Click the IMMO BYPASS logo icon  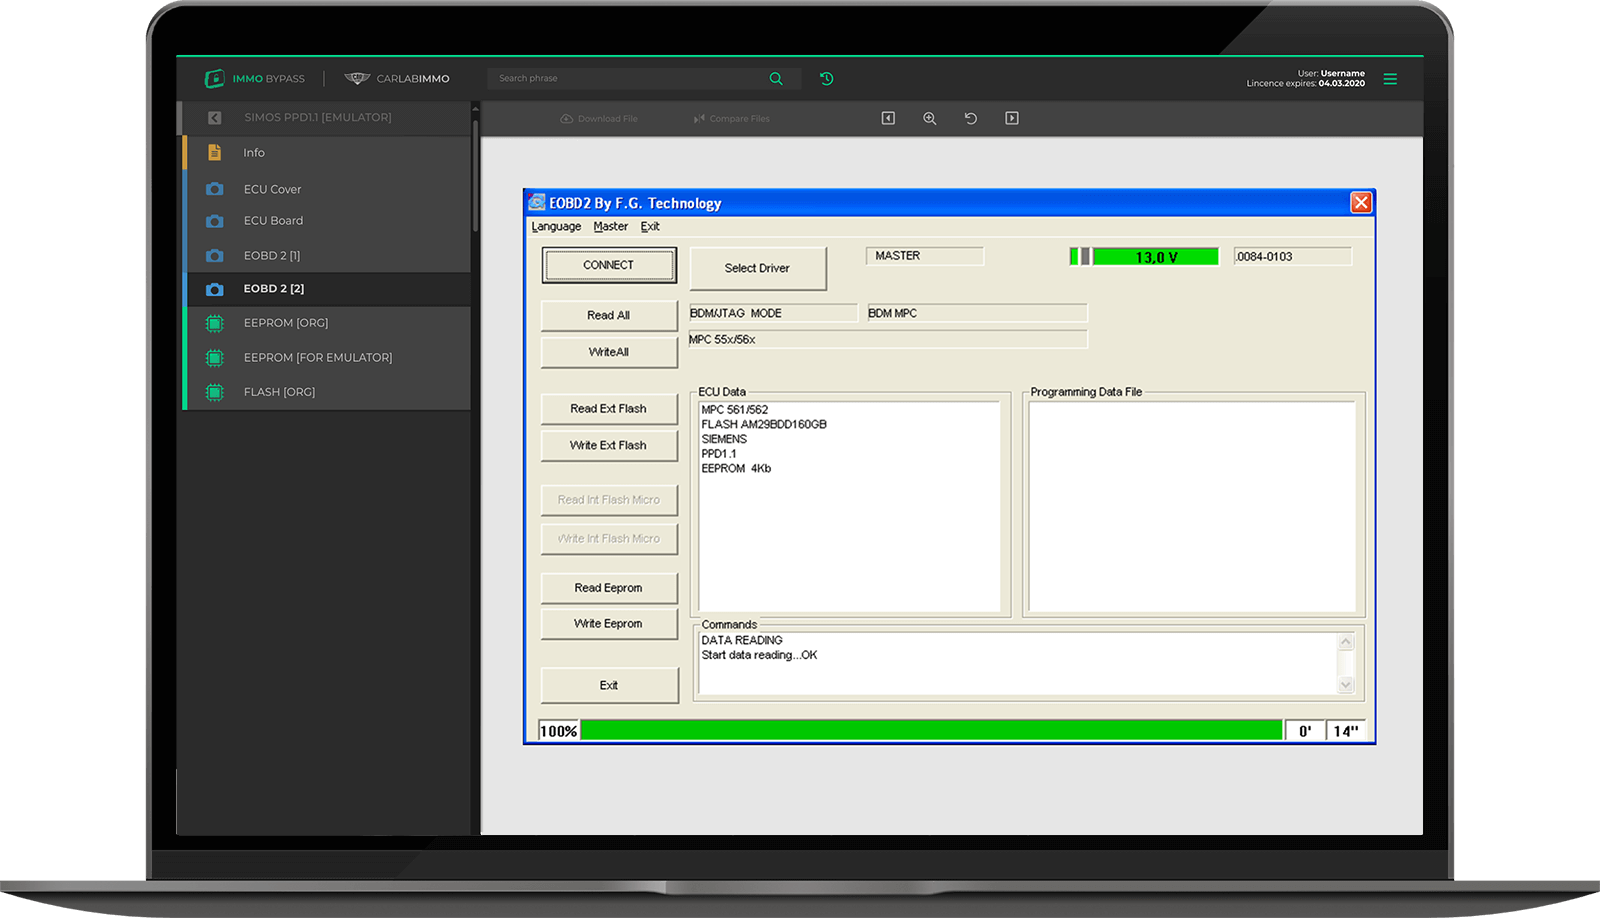(214, 78)
